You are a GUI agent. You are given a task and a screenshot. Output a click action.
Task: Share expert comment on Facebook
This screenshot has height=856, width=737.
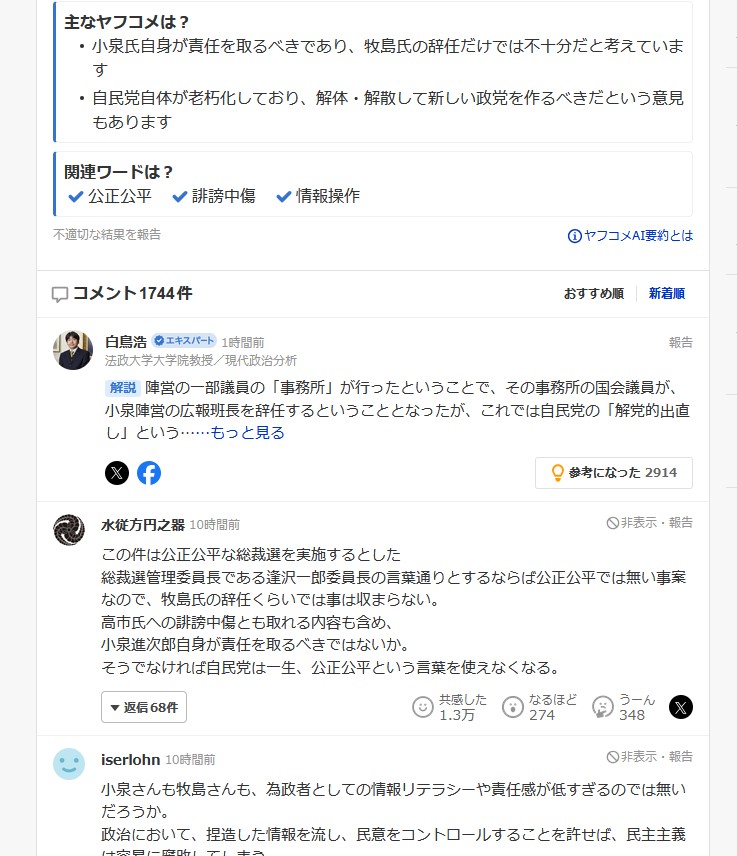149,473
